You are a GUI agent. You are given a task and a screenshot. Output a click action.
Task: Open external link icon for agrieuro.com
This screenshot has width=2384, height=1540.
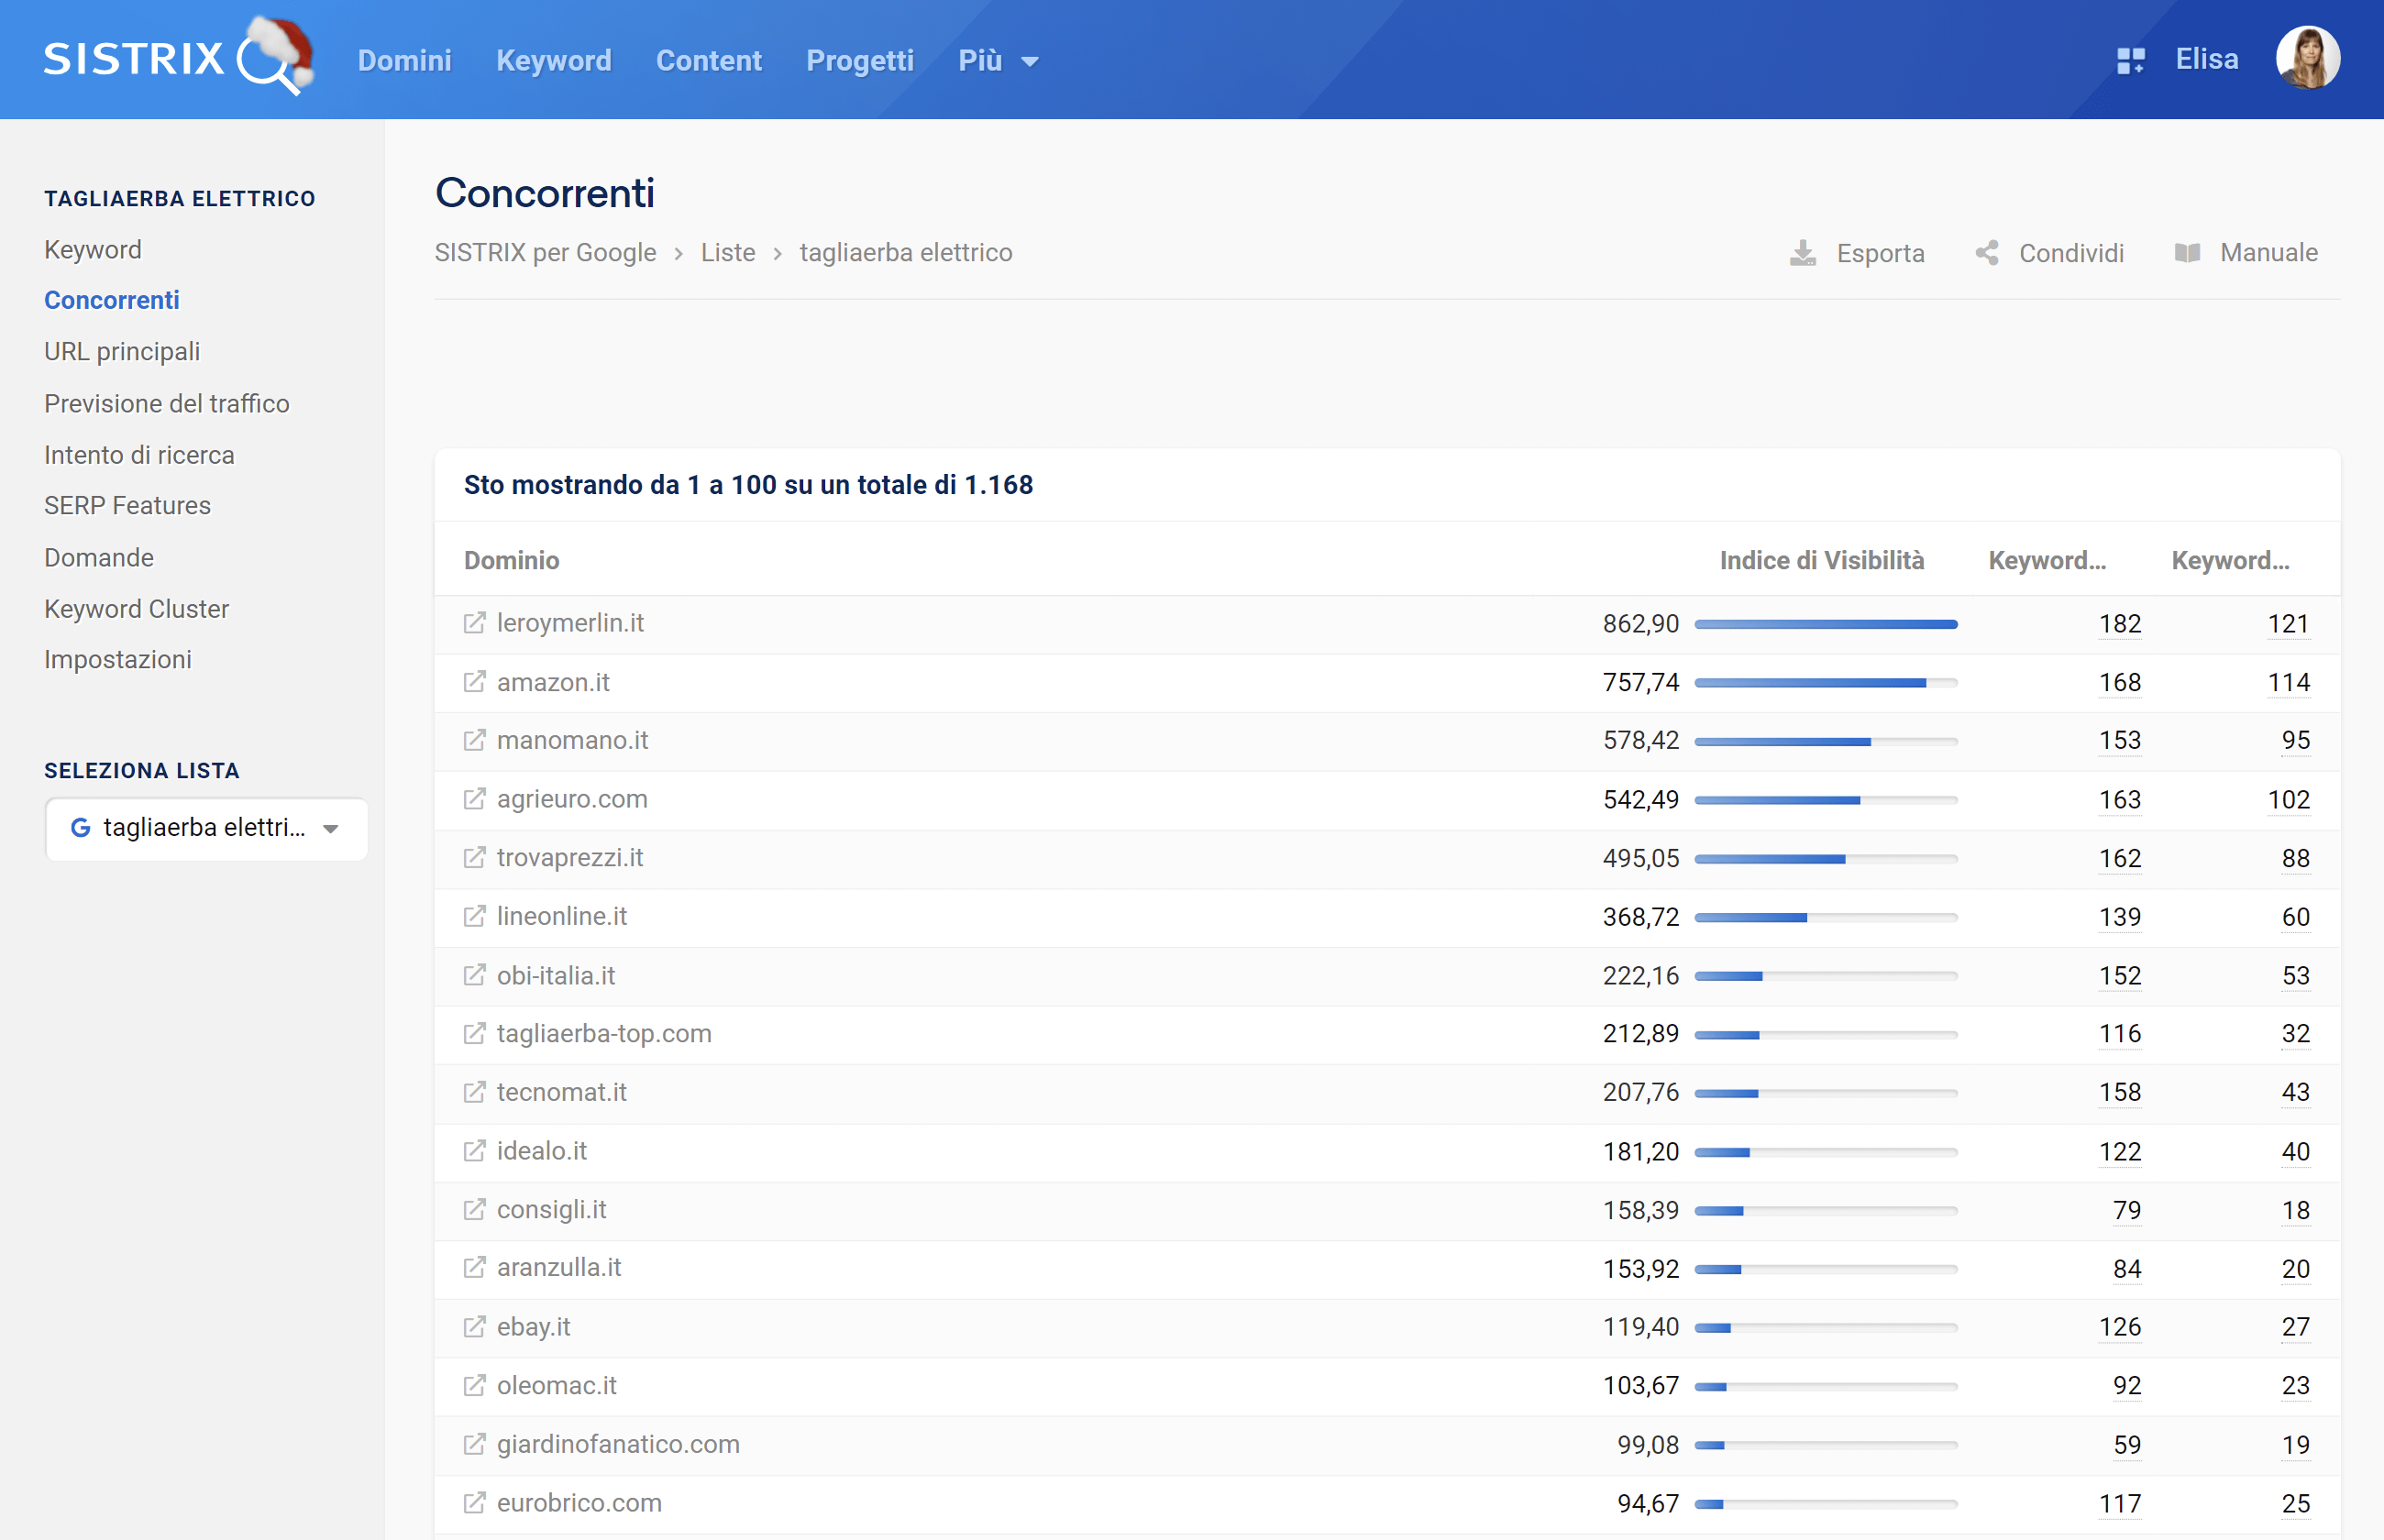click(x=474, y=799)
